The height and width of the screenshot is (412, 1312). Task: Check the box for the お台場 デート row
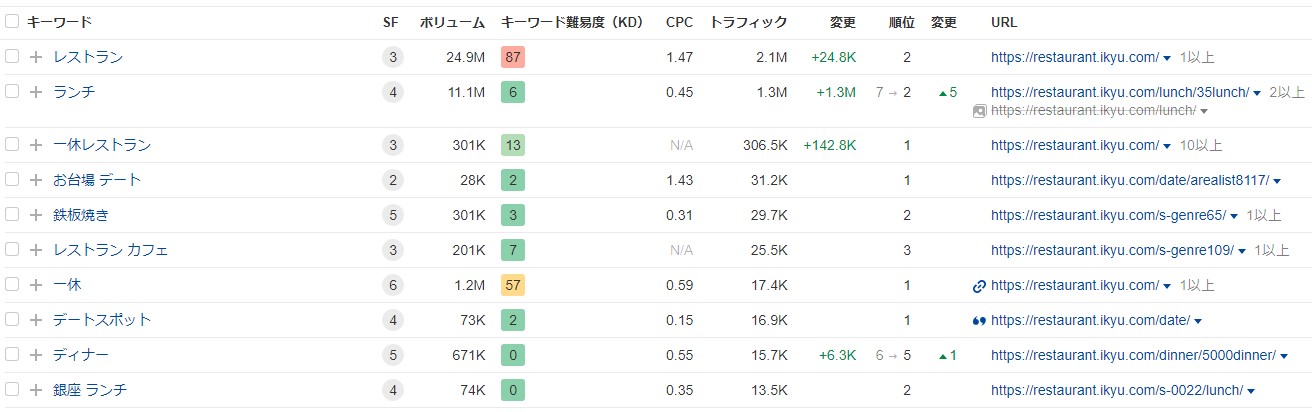click(12, 179)
